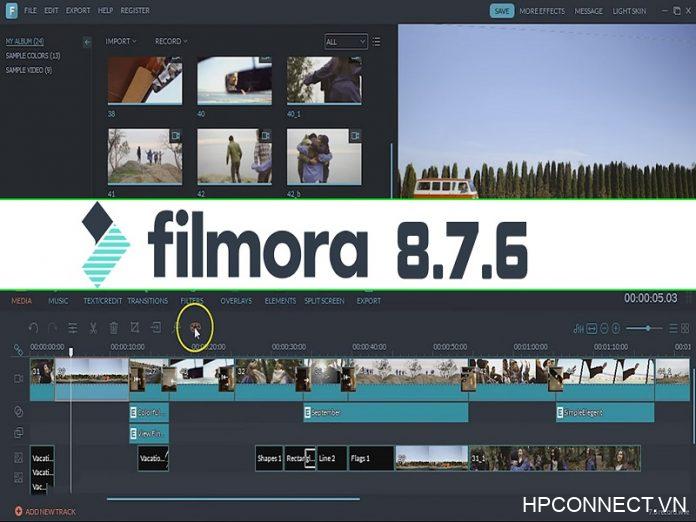Open the REGISTER menu

[135, 10]
